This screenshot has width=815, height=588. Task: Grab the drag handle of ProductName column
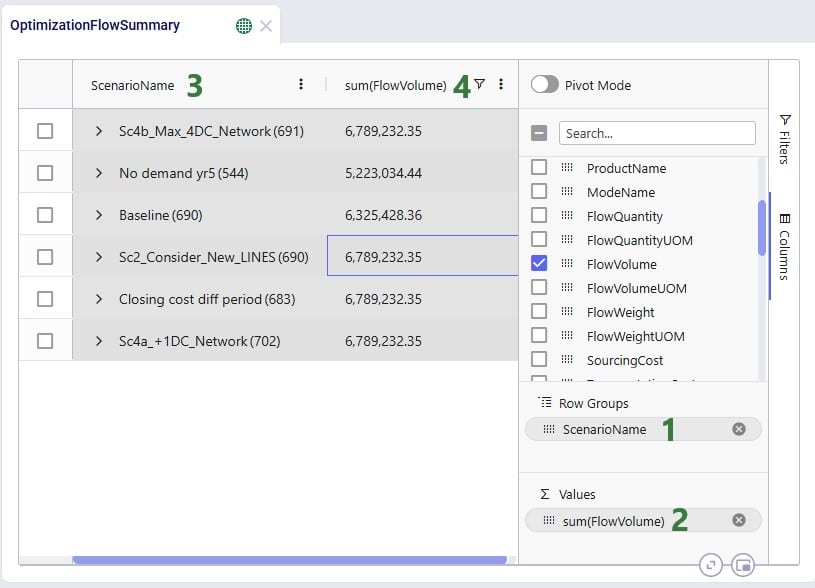click(x=567, y=167)
